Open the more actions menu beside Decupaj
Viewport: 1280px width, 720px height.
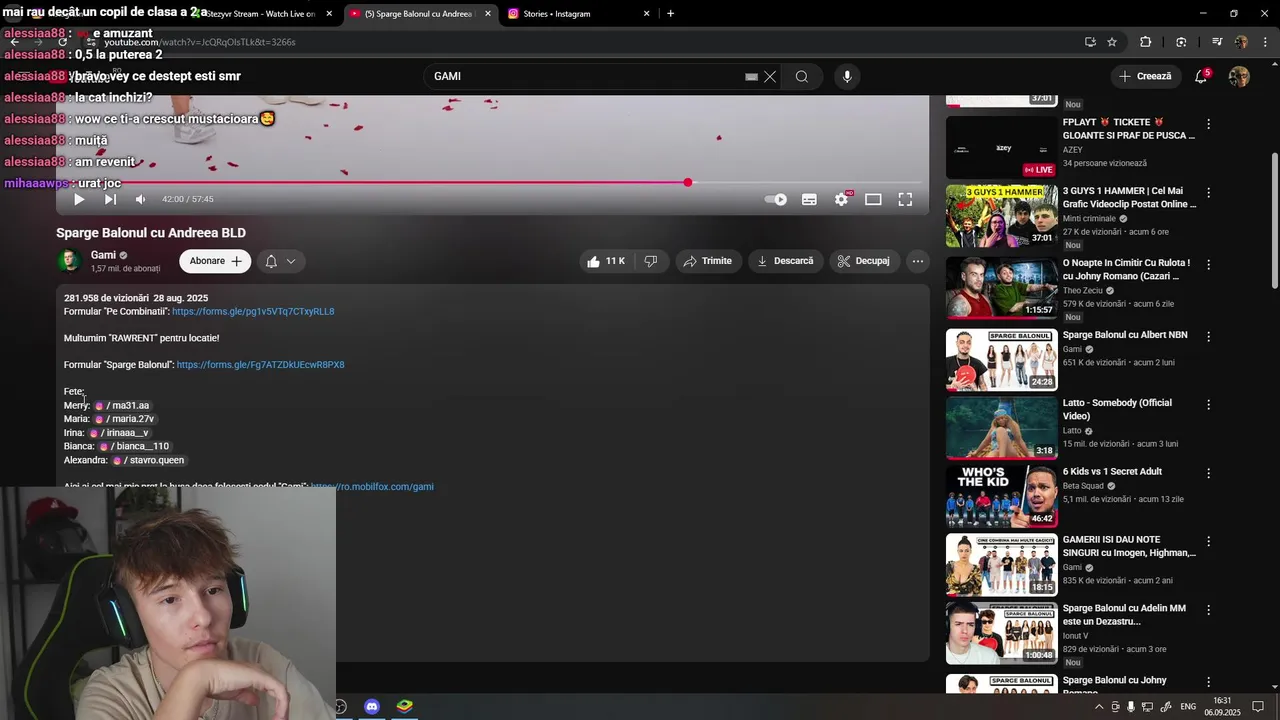tap(917, 261)
